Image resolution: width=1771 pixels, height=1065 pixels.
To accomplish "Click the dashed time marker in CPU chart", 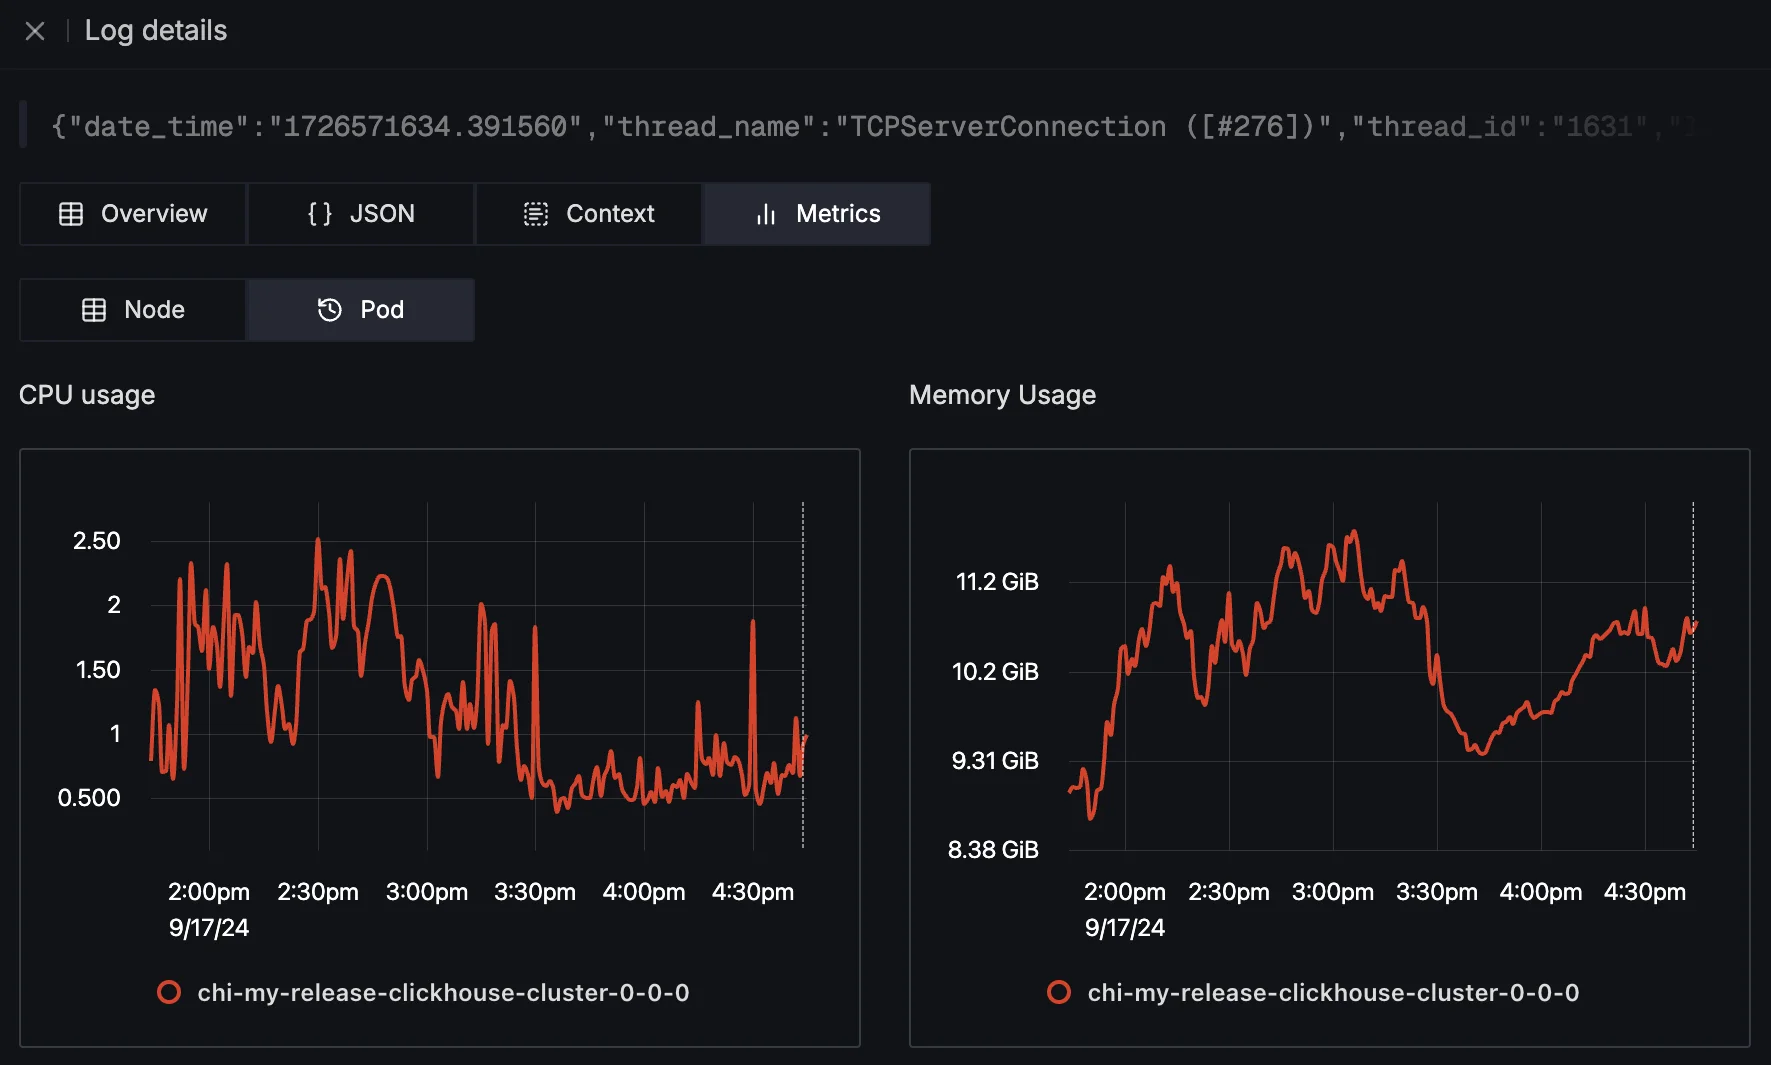I will click(x=803, y=675).
